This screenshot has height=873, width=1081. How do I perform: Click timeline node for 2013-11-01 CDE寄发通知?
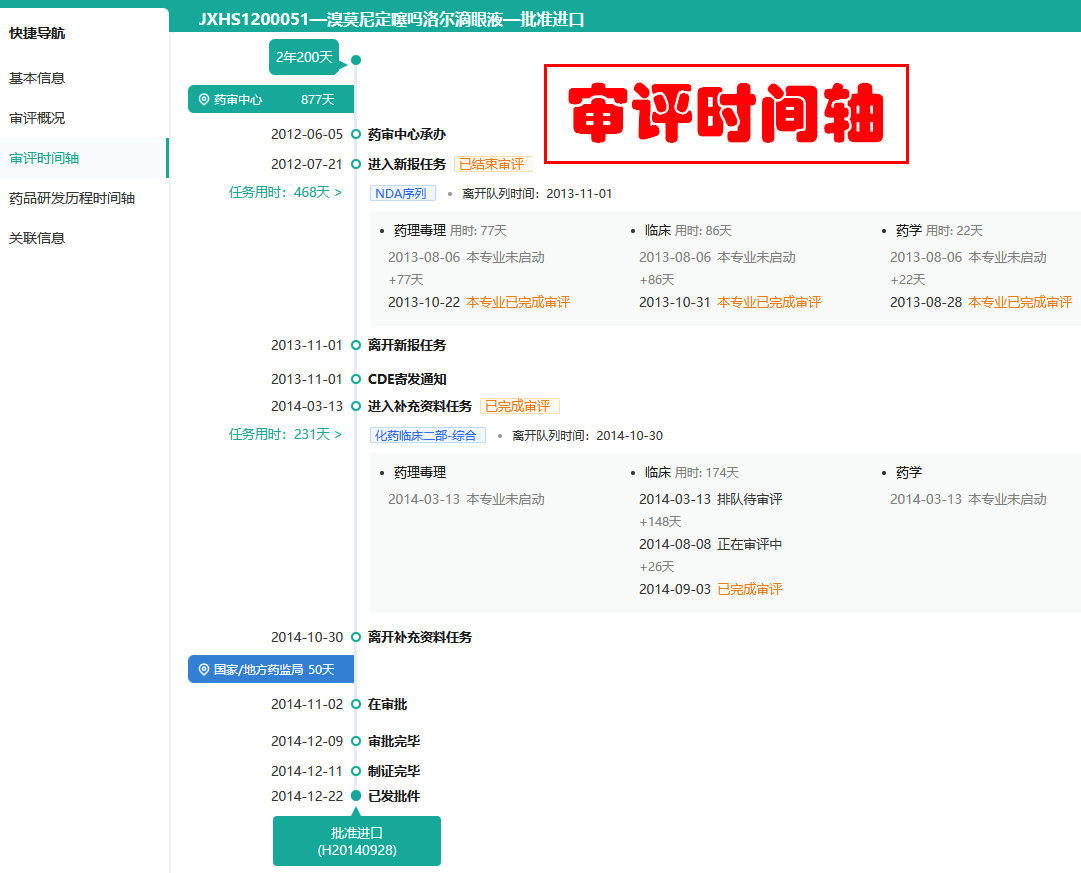(x=356, y=379)
